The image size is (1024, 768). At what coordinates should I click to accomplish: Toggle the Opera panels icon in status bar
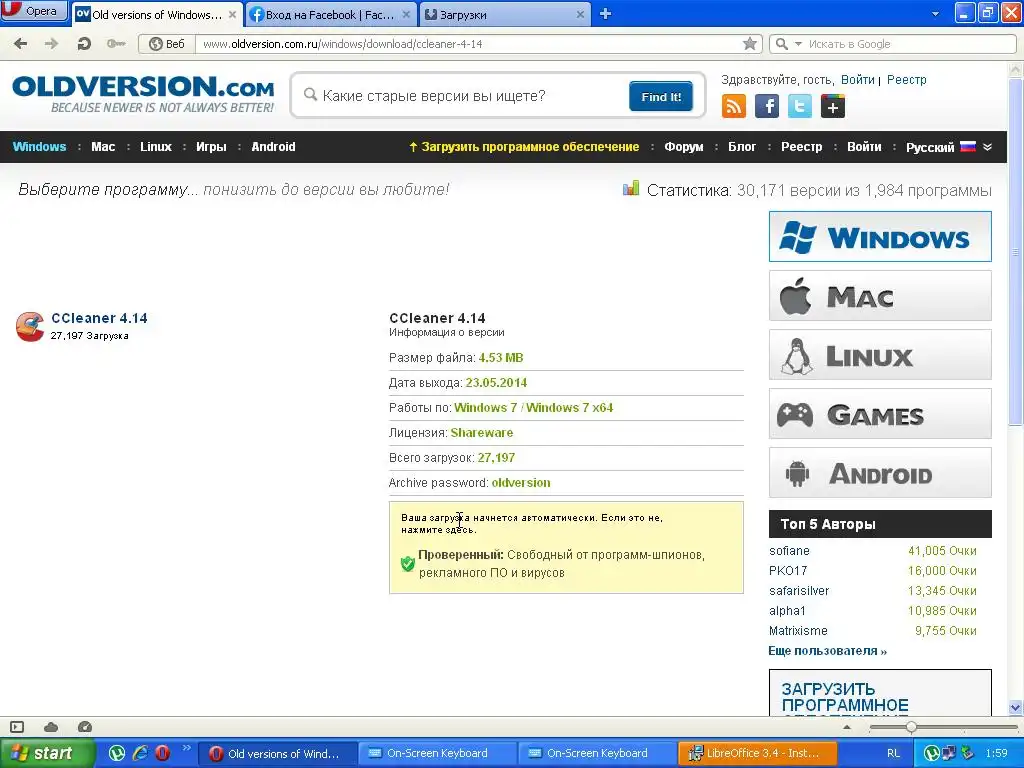coord(17,727)
